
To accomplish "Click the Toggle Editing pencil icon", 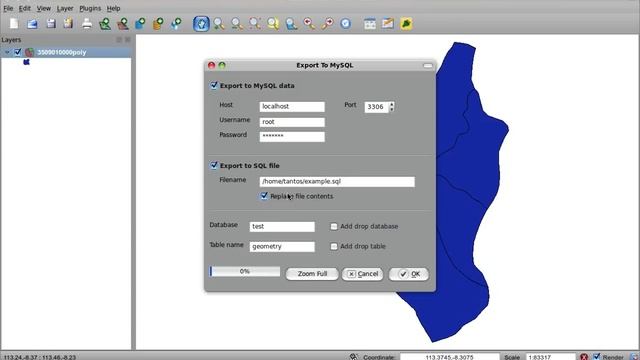I will point(388,24).
